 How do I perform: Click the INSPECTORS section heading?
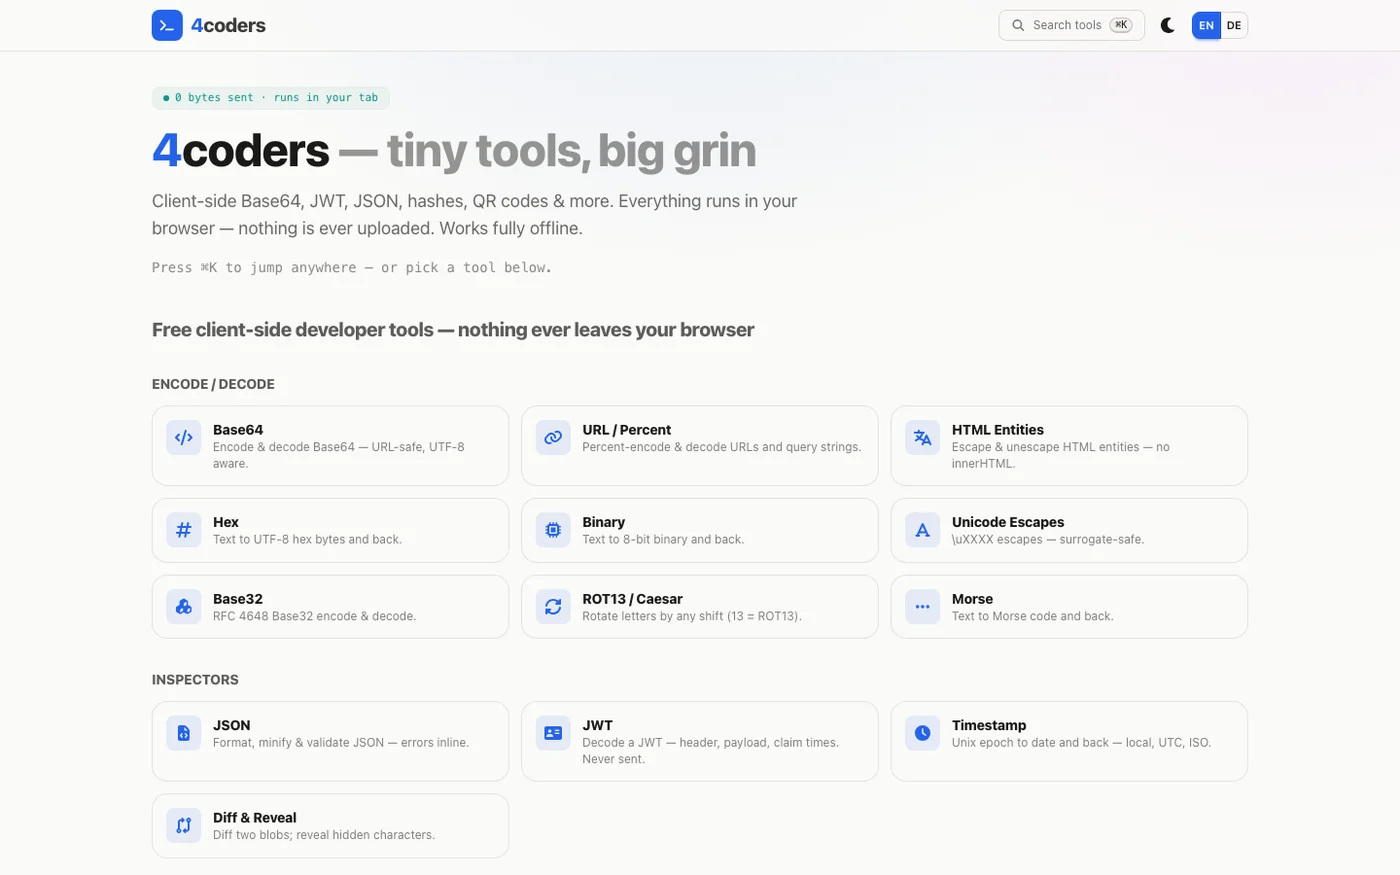coord(195,680)
